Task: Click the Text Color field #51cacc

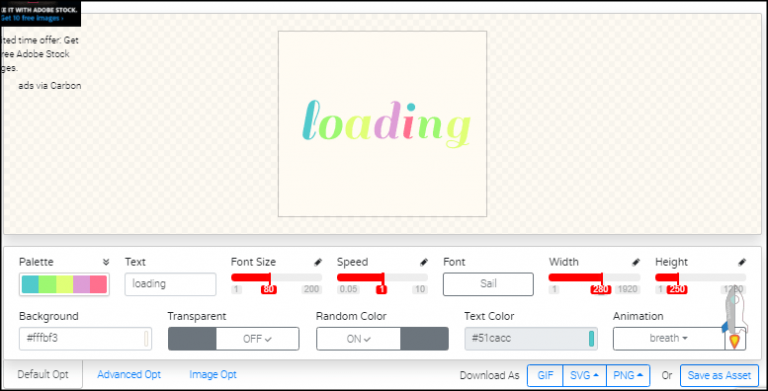Action: [x=531, y=339]
